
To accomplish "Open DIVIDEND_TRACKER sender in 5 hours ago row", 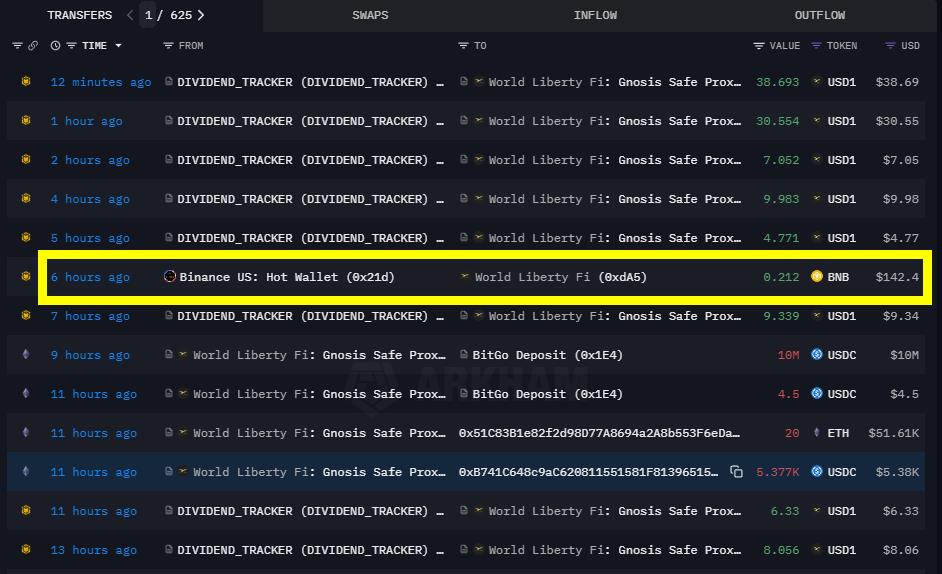I will (310, 238).
